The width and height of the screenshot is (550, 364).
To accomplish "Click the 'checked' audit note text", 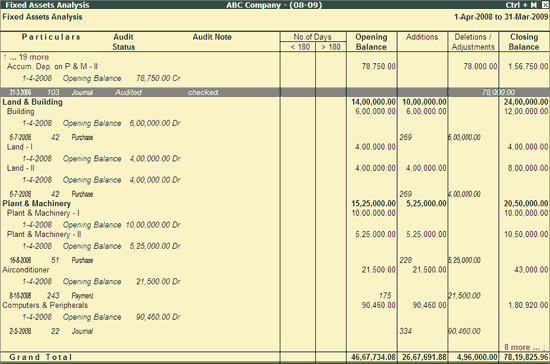I will click(x=203, y=92).
